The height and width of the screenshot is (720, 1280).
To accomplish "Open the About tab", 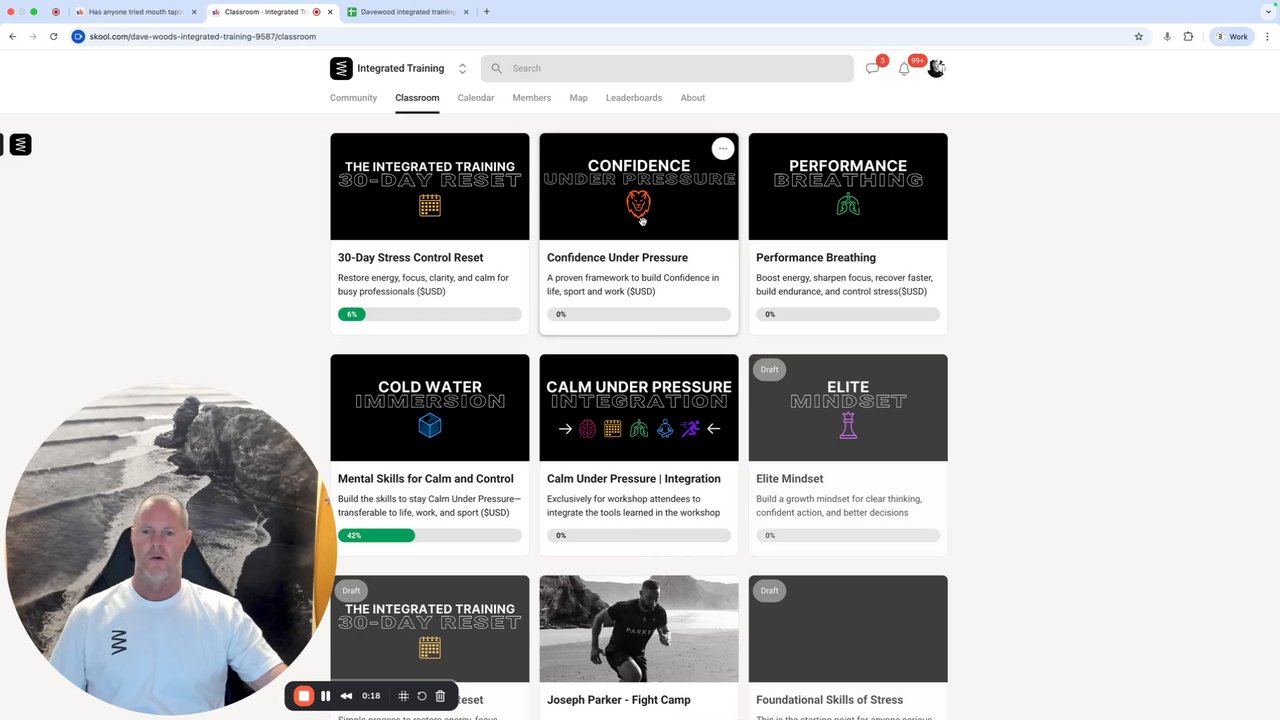I will click(693, 98).
